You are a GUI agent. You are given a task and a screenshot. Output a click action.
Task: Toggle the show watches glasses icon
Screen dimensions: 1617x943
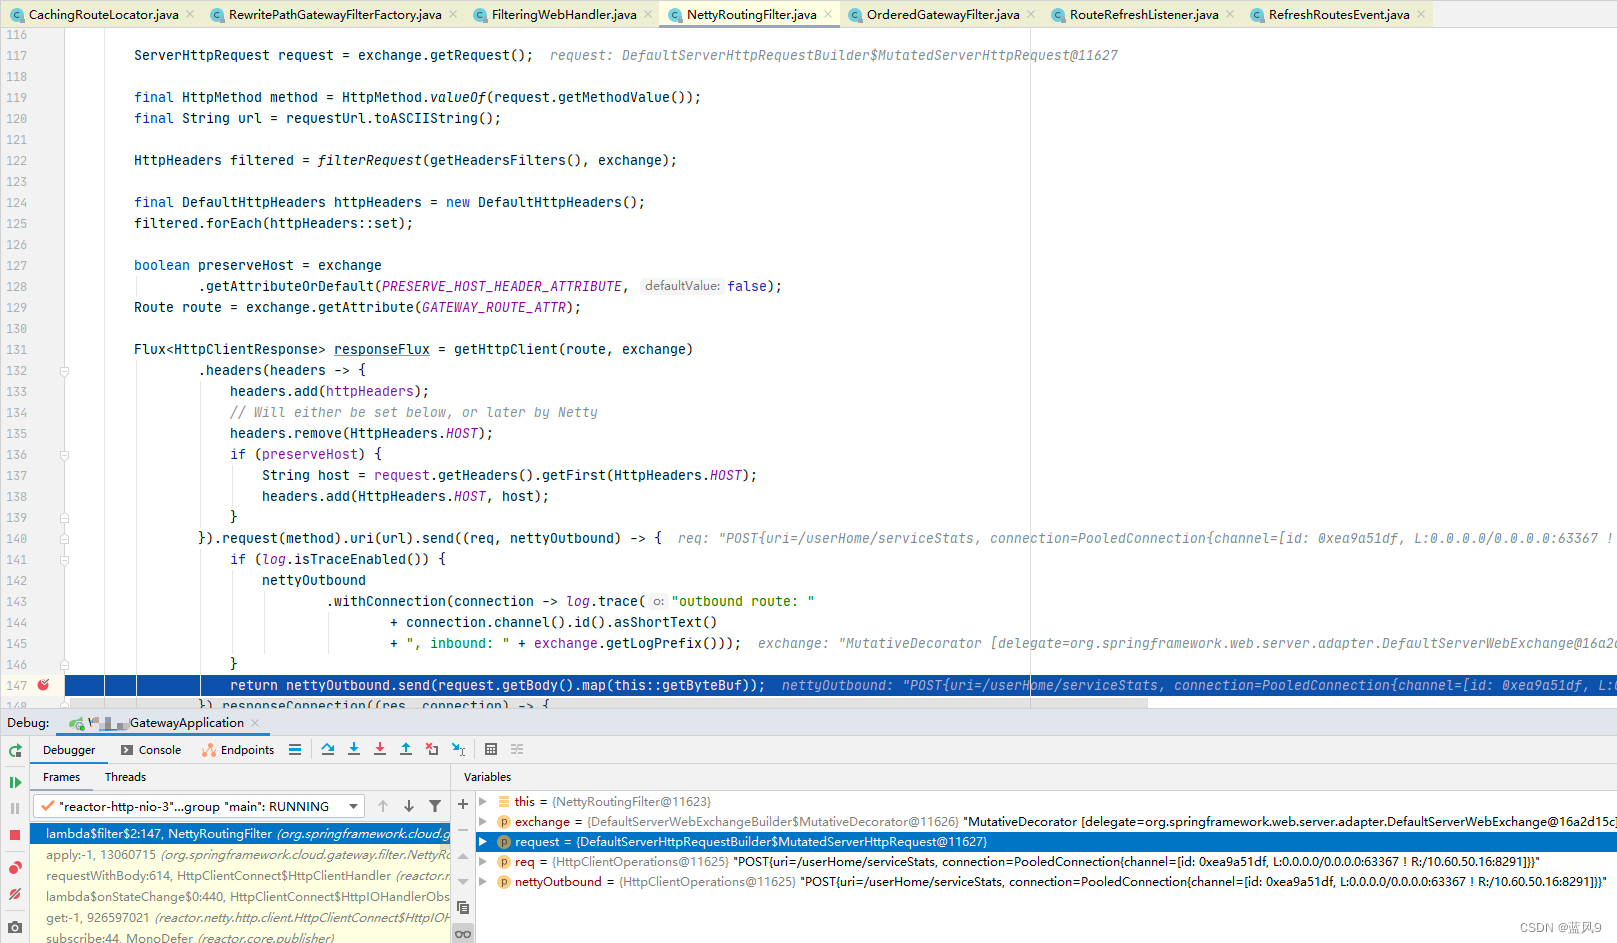point(463,934)
